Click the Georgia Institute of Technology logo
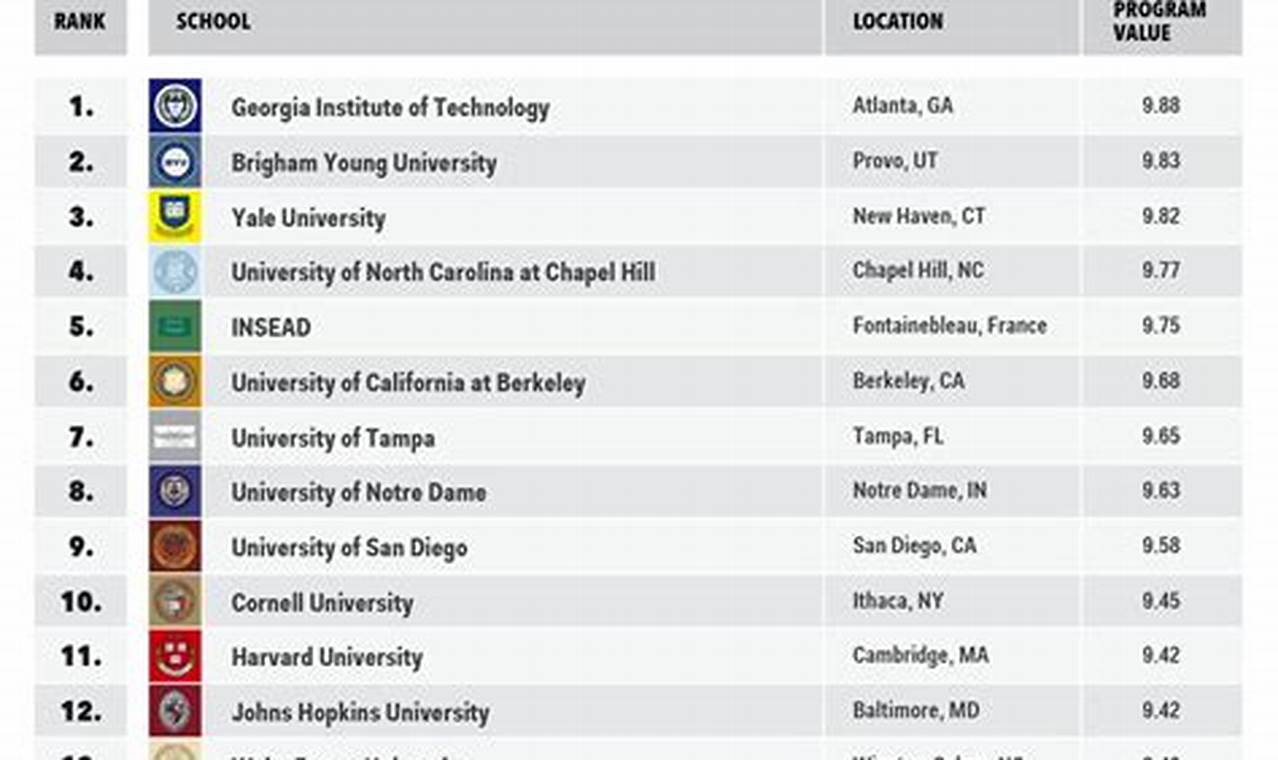Screen dimensions: 1278x760 175,106
